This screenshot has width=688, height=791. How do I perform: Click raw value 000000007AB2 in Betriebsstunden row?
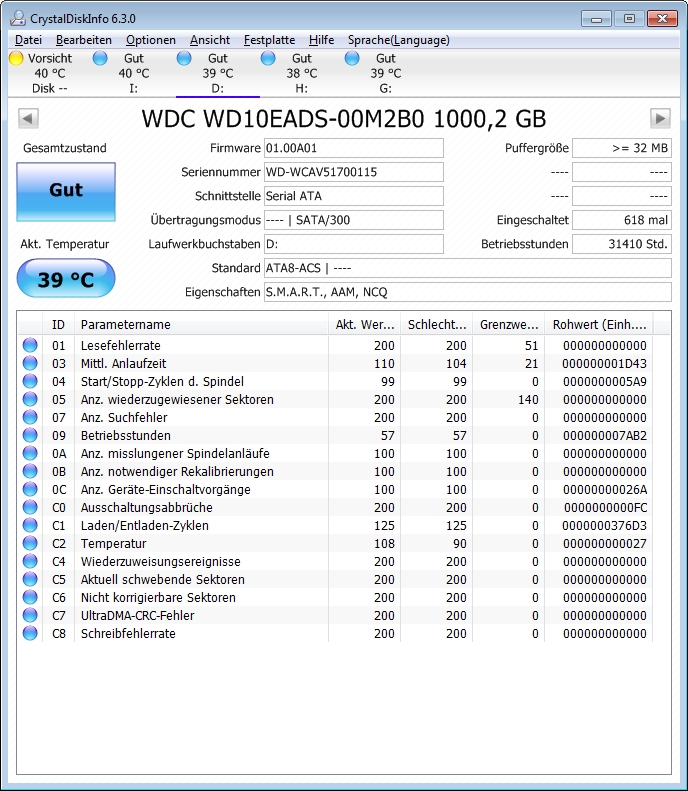click(605, 435)
